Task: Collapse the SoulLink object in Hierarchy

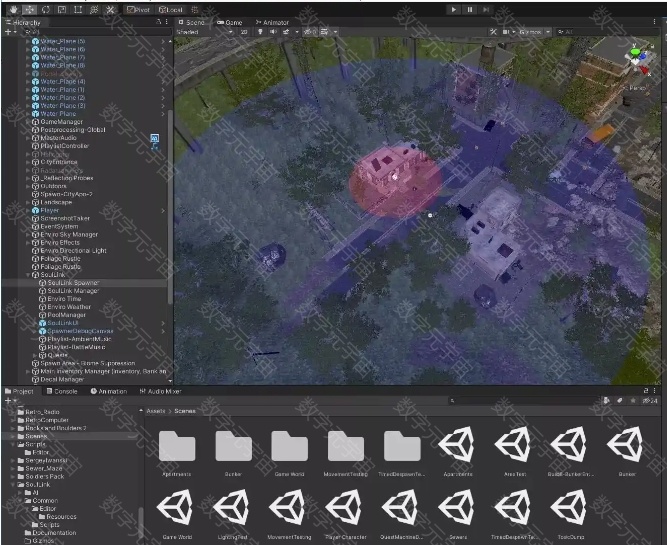Action: (x=28, y=275)
